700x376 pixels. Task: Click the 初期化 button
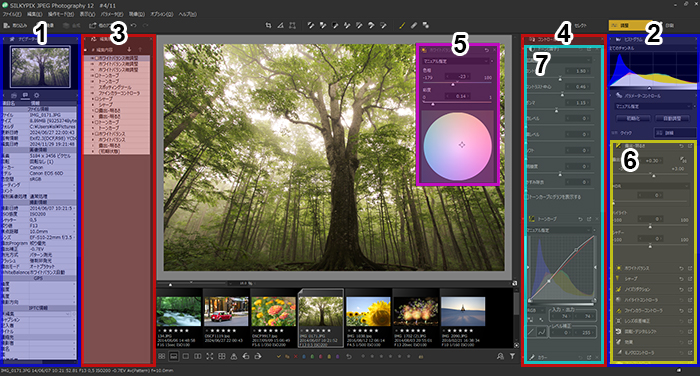pyautogui.click(x=633, y=119)
